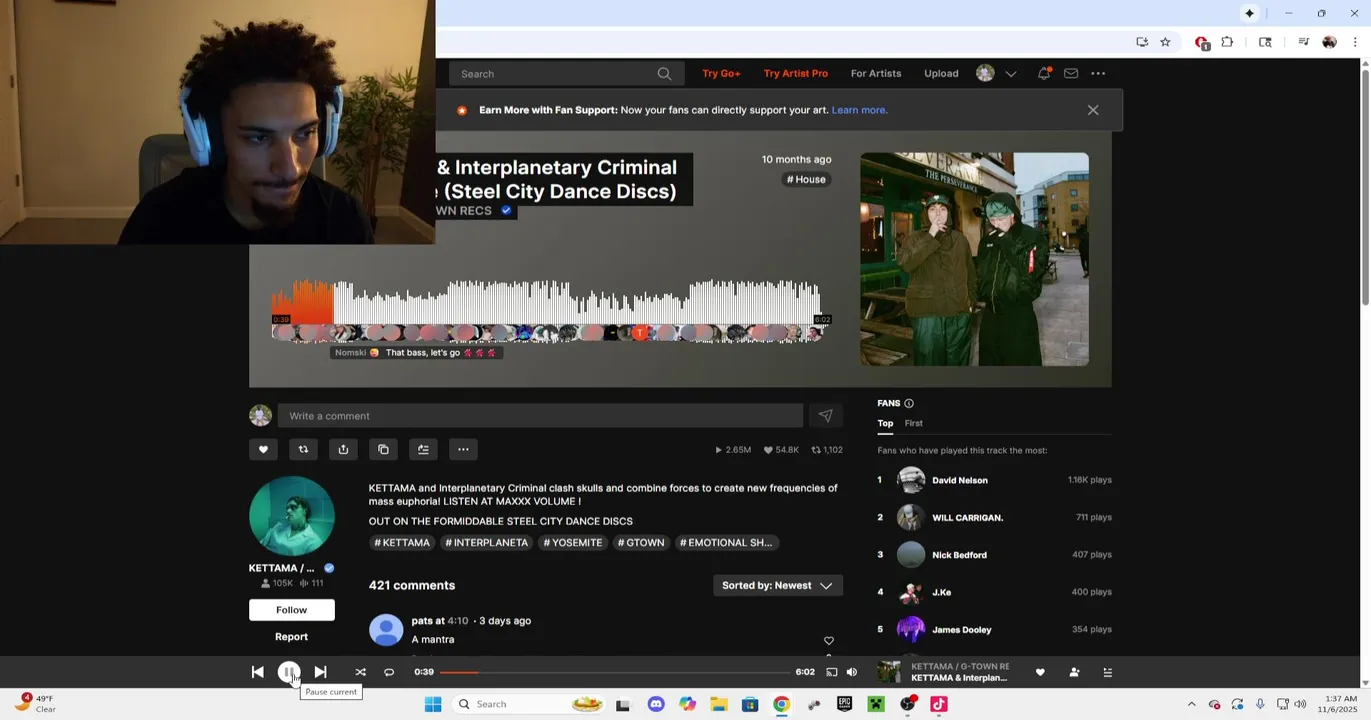Image resolution: width=1371 pixels, height=720 pixels.
Task: Copy the track link
Action: 383,449
